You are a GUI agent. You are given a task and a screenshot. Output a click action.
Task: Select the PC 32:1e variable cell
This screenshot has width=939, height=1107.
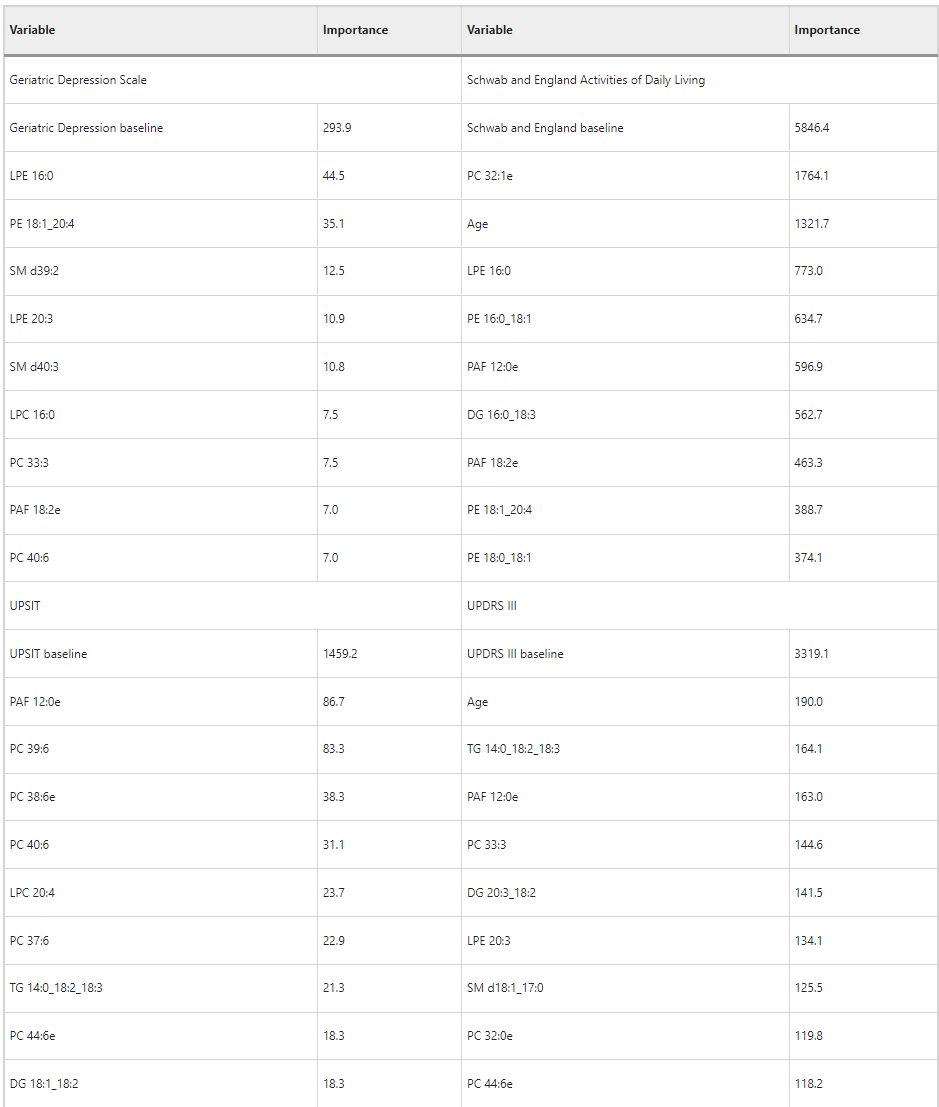(x=489, y=176)
